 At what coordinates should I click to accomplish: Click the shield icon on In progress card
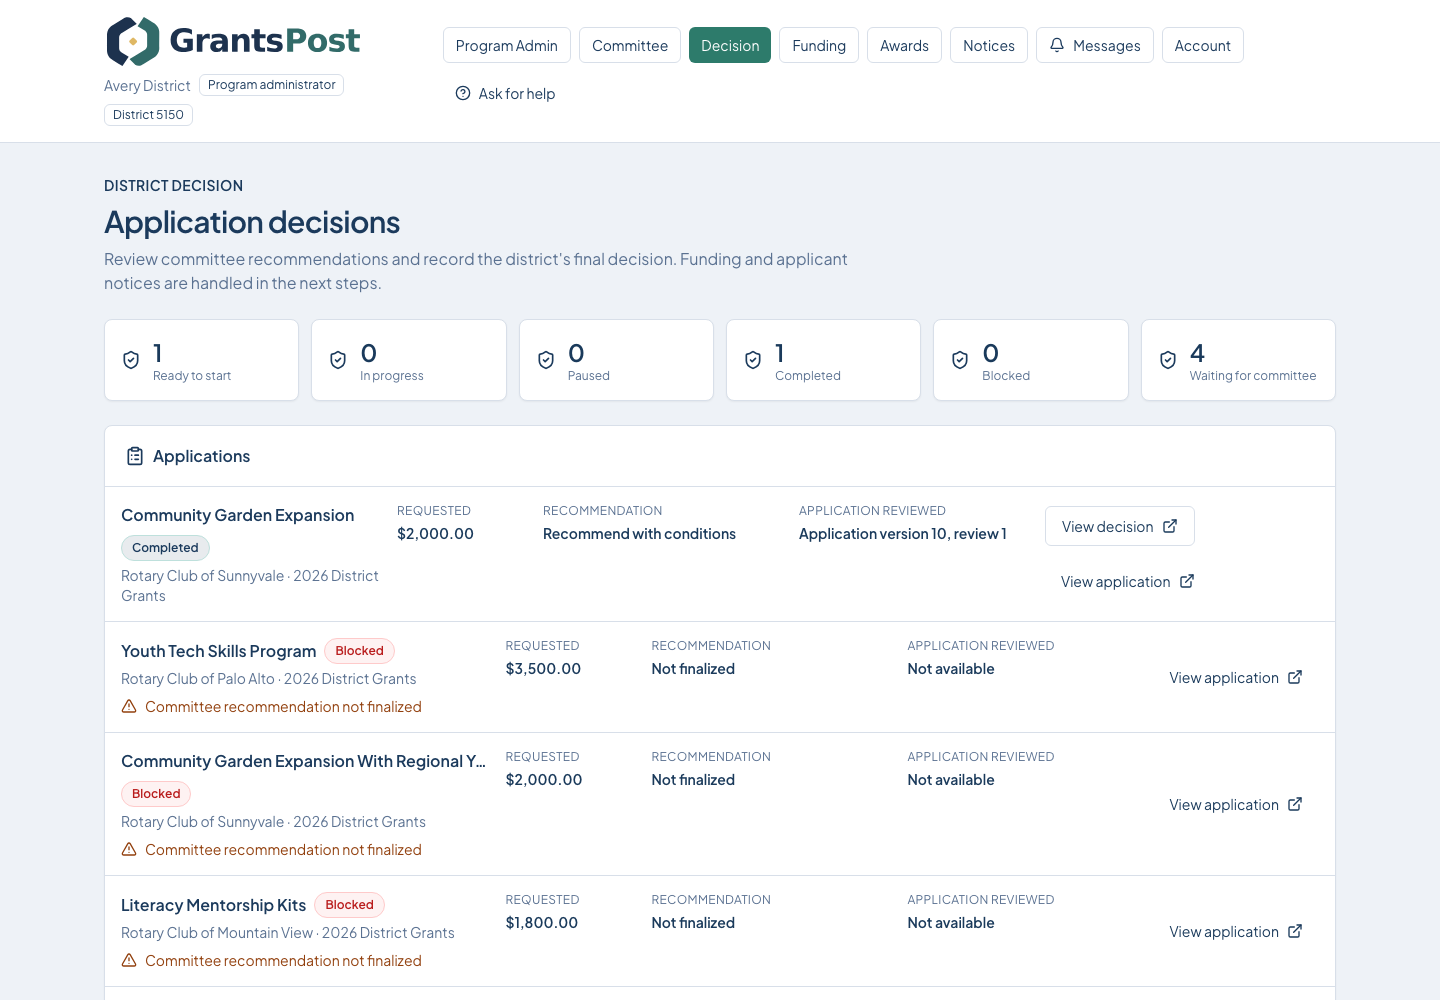pos(338,360)
